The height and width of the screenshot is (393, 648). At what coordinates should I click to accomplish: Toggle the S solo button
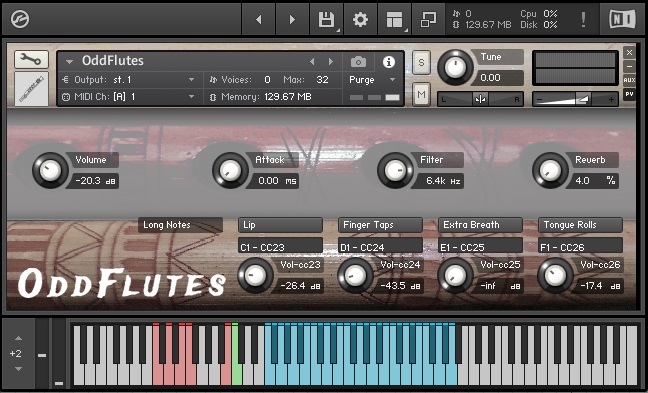pyautogui.click(x=421, y=62)
